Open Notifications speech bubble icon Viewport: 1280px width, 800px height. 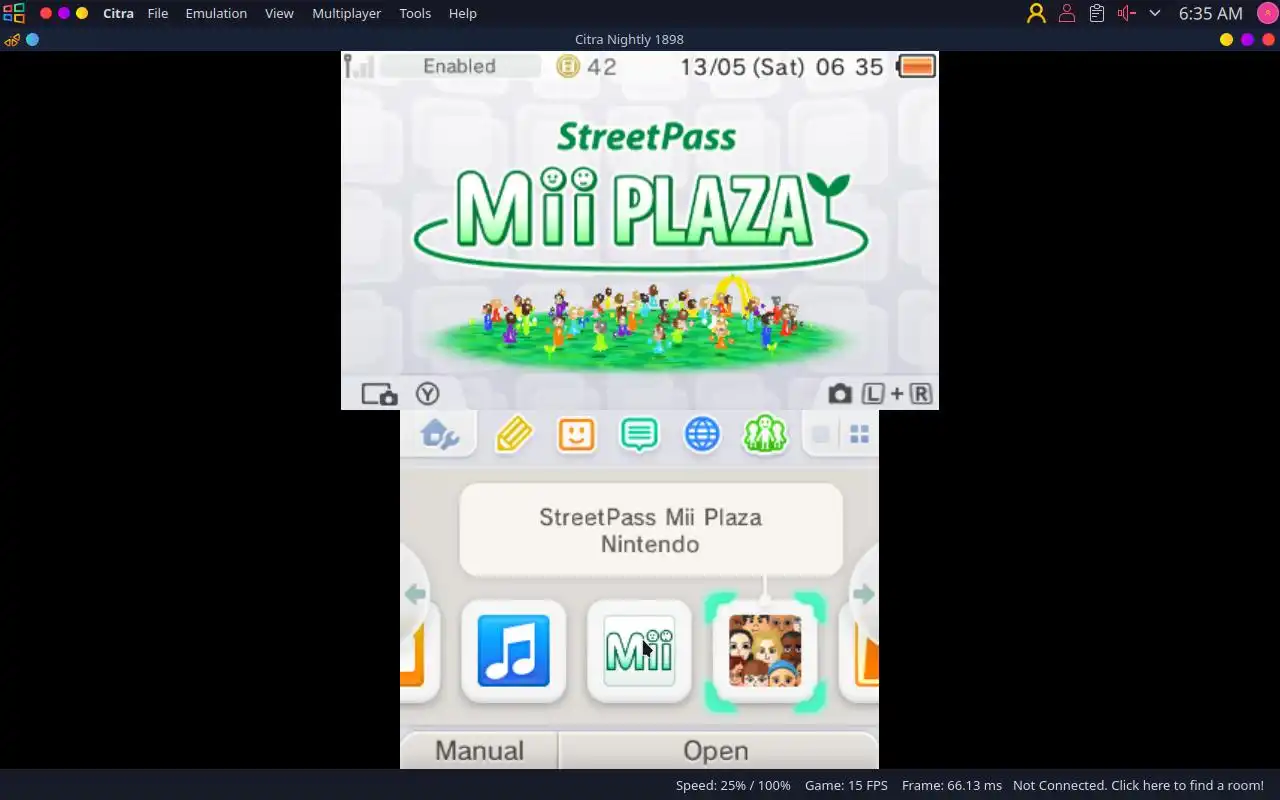coord(639,434)
